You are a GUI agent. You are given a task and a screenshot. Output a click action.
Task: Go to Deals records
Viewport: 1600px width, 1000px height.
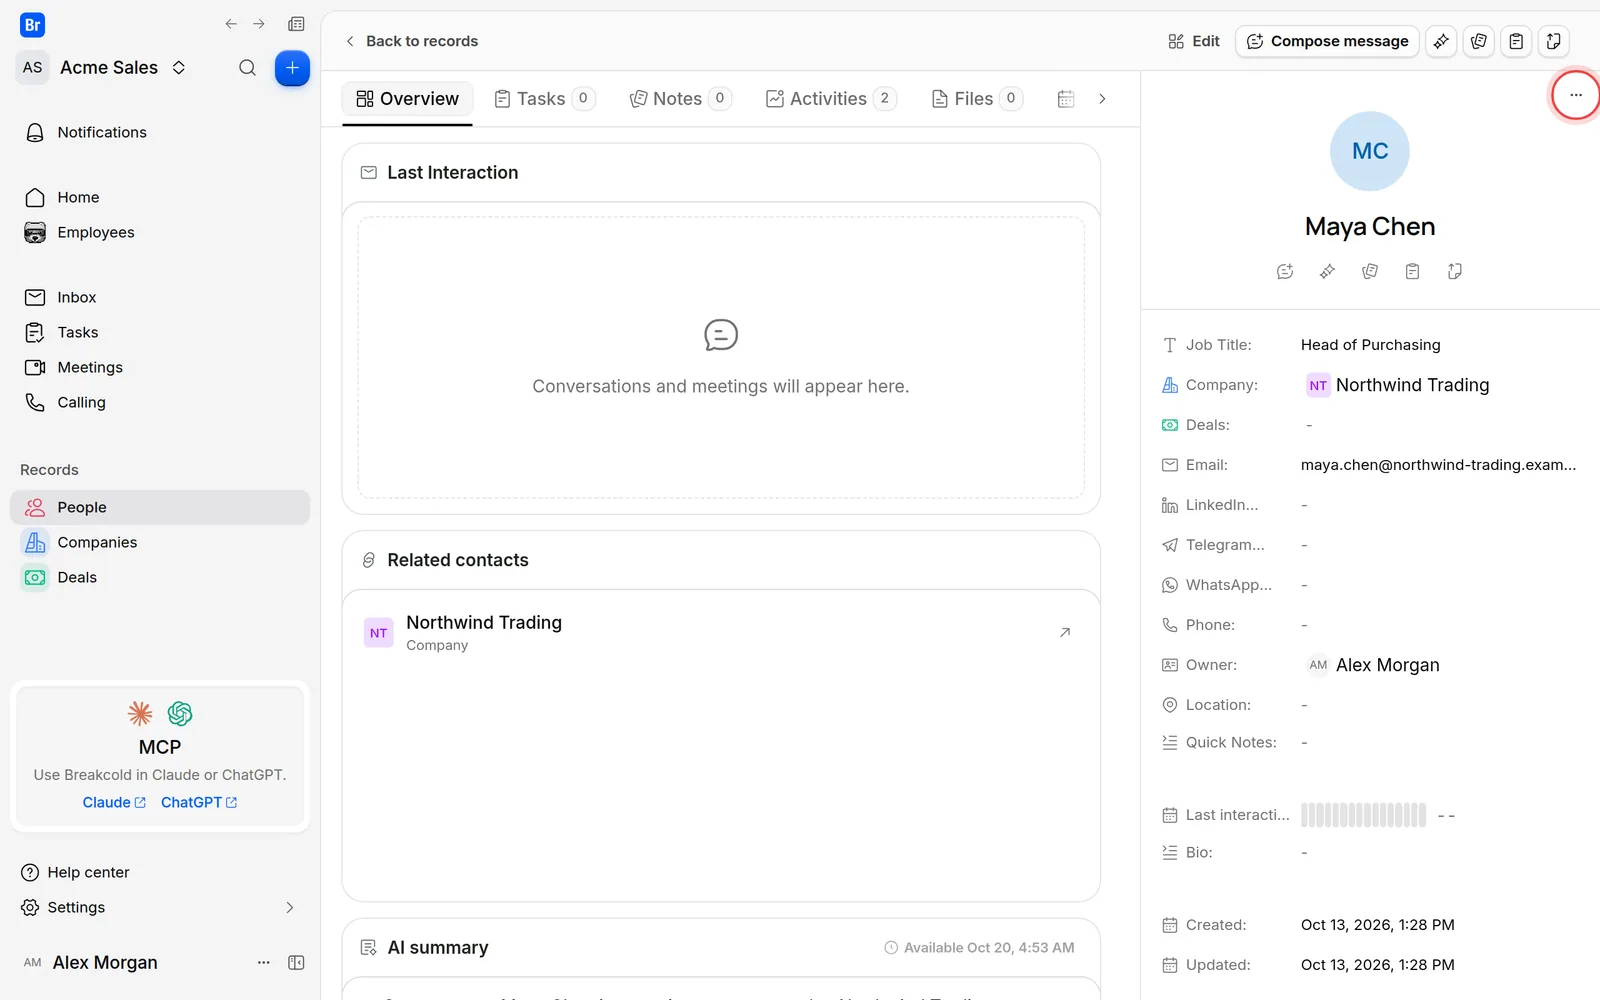pyautogui.click(x=160, y=577)
